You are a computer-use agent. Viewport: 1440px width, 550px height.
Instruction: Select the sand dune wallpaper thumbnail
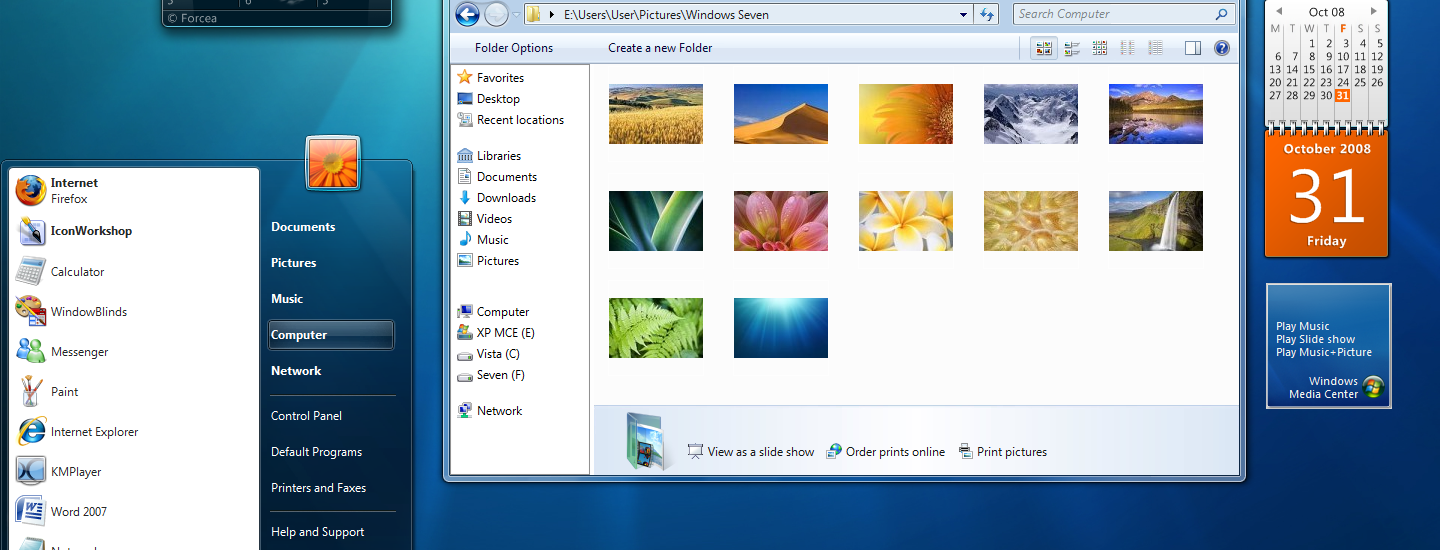click(x=780, y=114)
